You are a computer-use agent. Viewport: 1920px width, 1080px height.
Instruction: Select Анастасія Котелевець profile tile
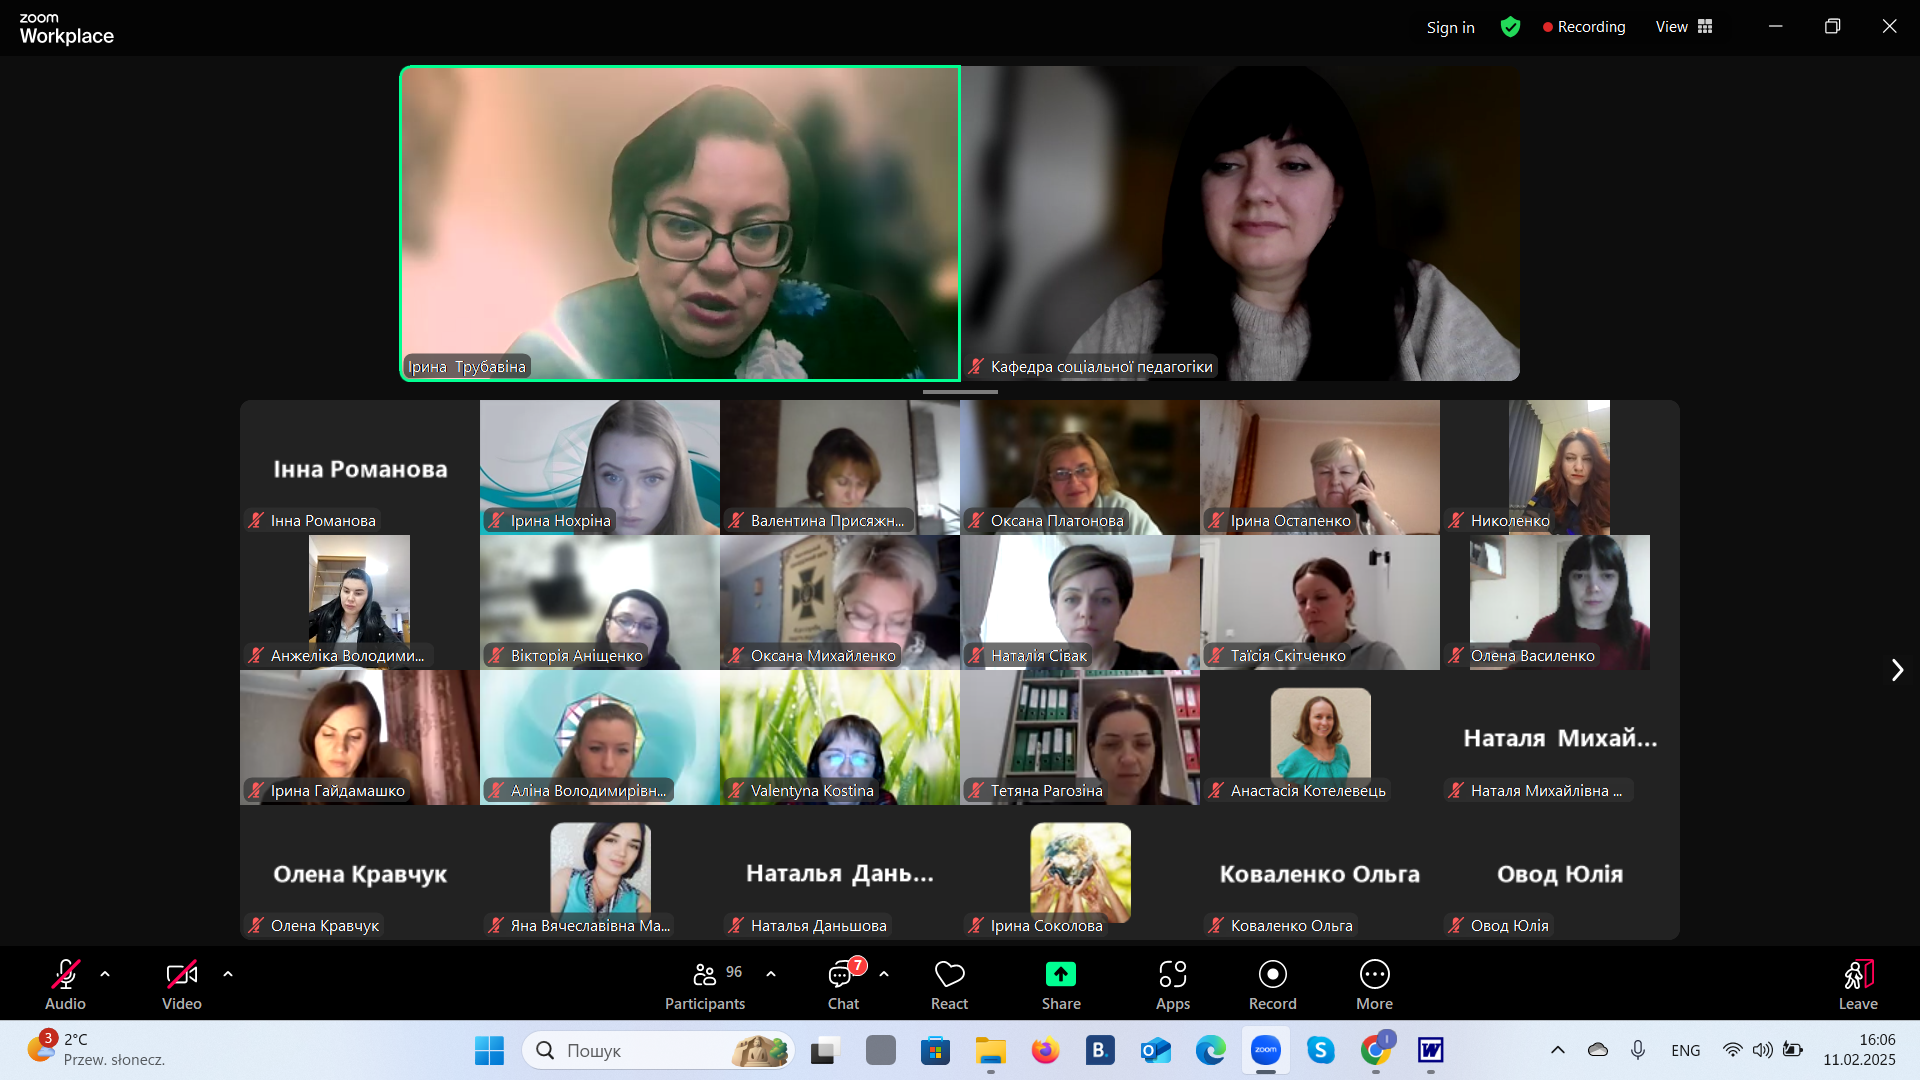[1320, 737]
